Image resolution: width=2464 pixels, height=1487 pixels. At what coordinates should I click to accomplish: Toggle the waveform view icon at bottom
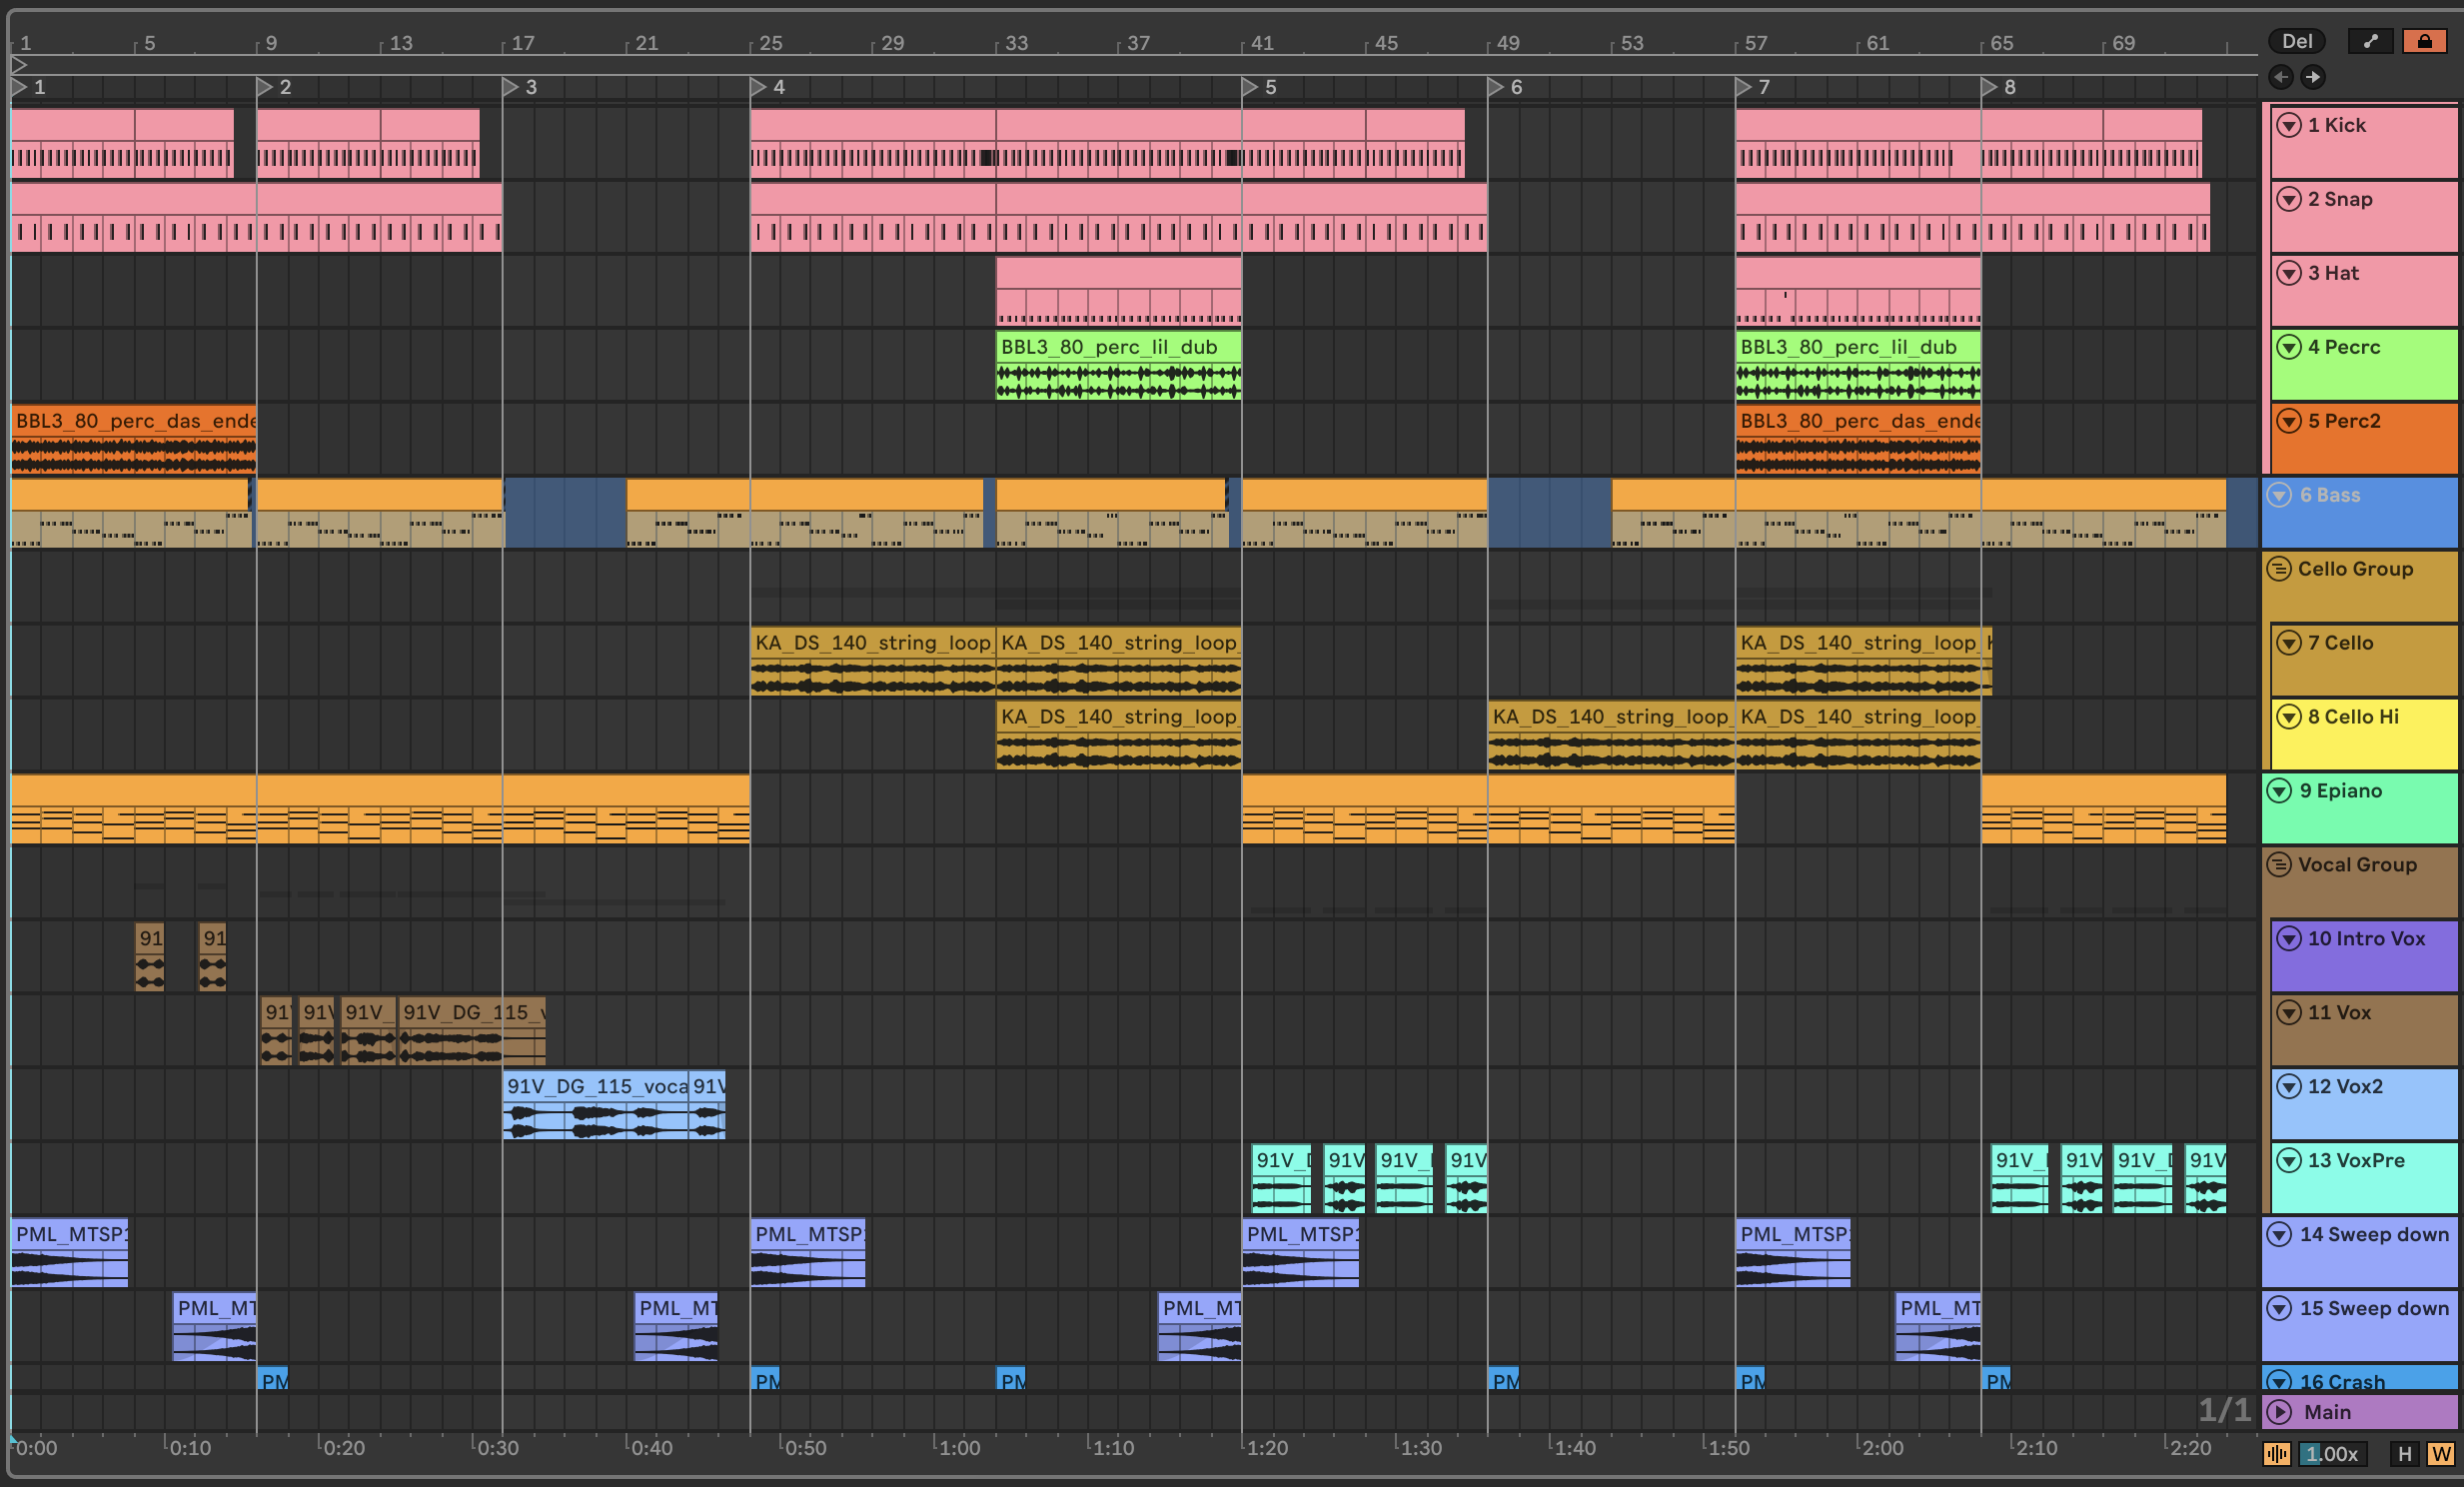pos(2277,1453)
